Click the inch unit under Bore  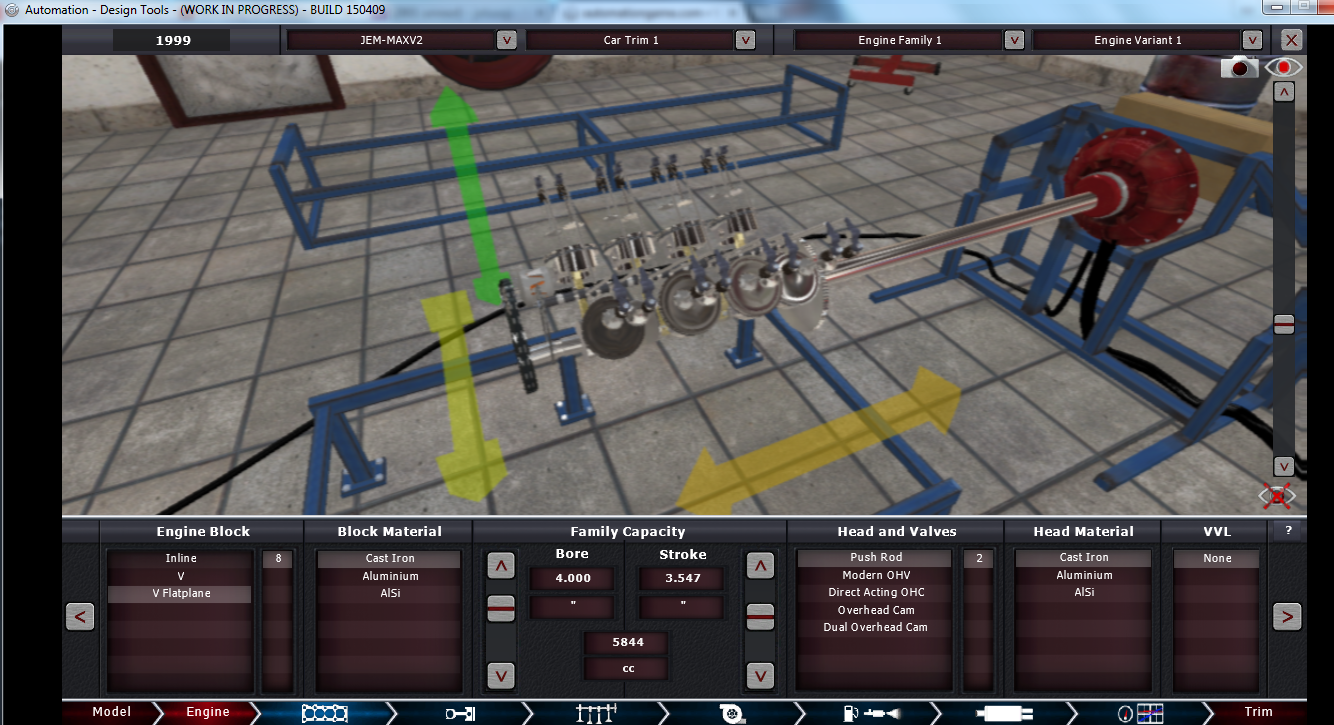click(x=572, y=606)
